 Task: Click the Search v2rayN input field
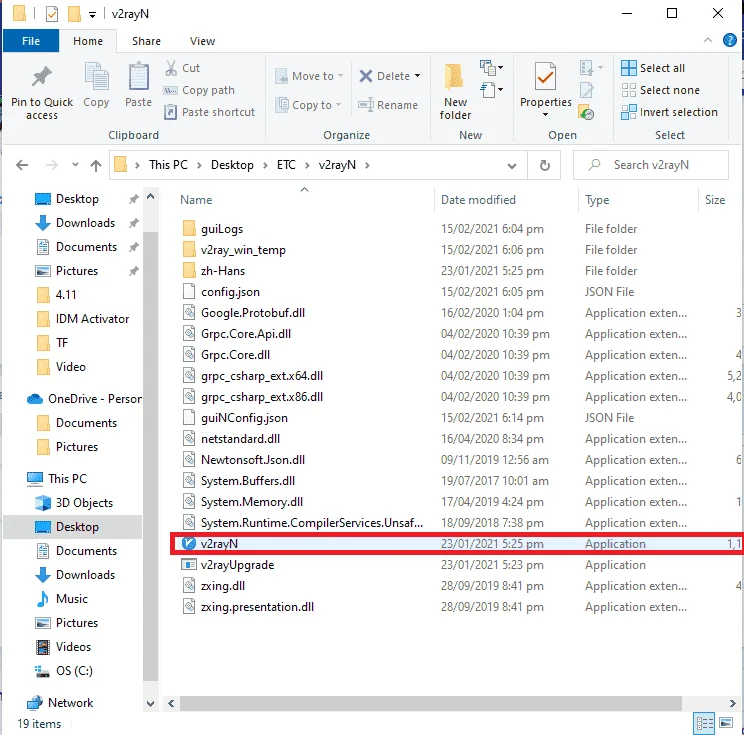pos(651,165)
